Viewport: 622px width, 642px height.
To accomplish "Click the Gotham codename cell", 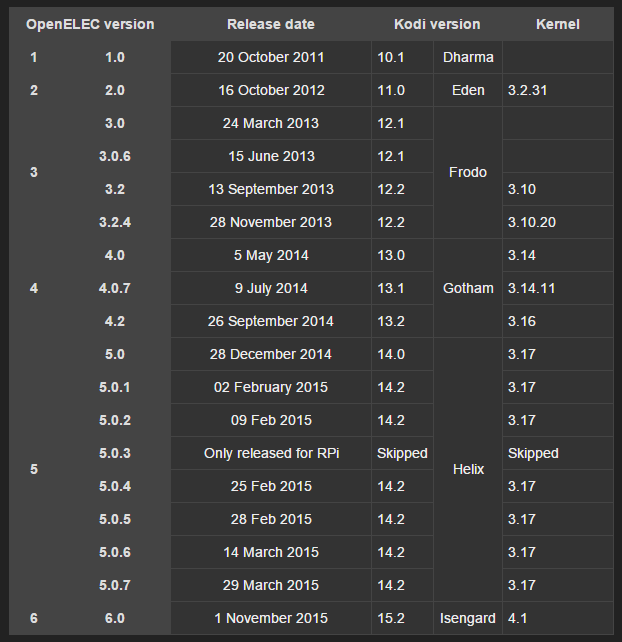I will coord(468,288).
